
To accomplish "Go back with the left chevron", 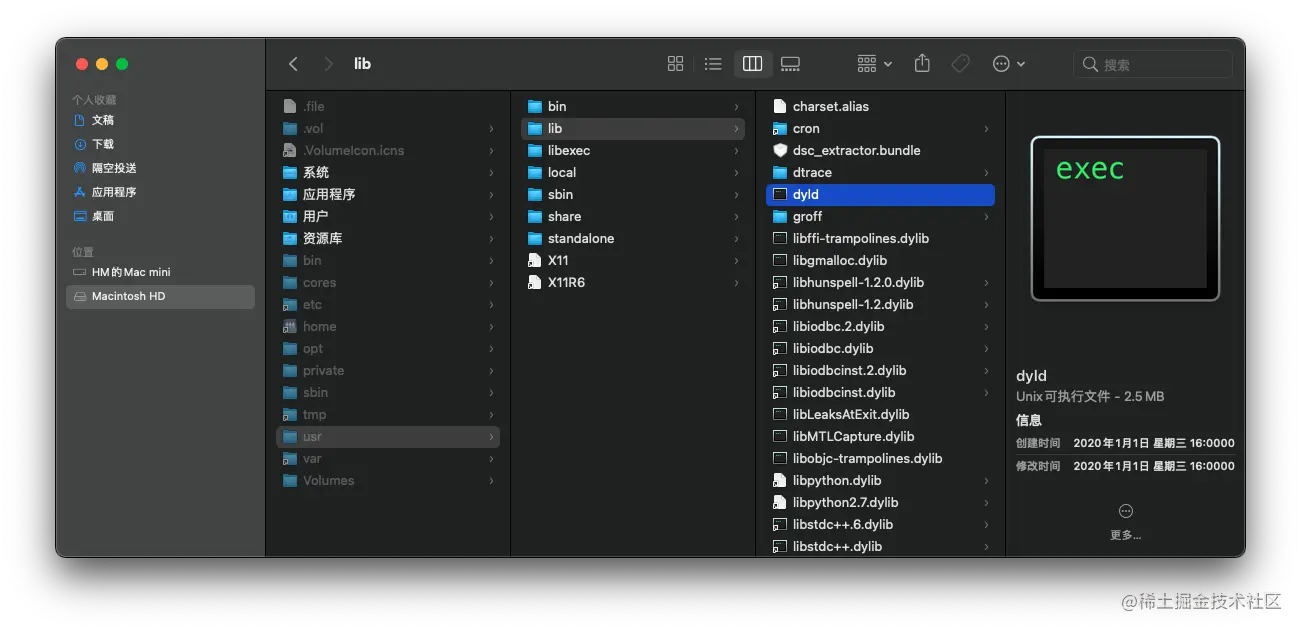I will point(293,64).
